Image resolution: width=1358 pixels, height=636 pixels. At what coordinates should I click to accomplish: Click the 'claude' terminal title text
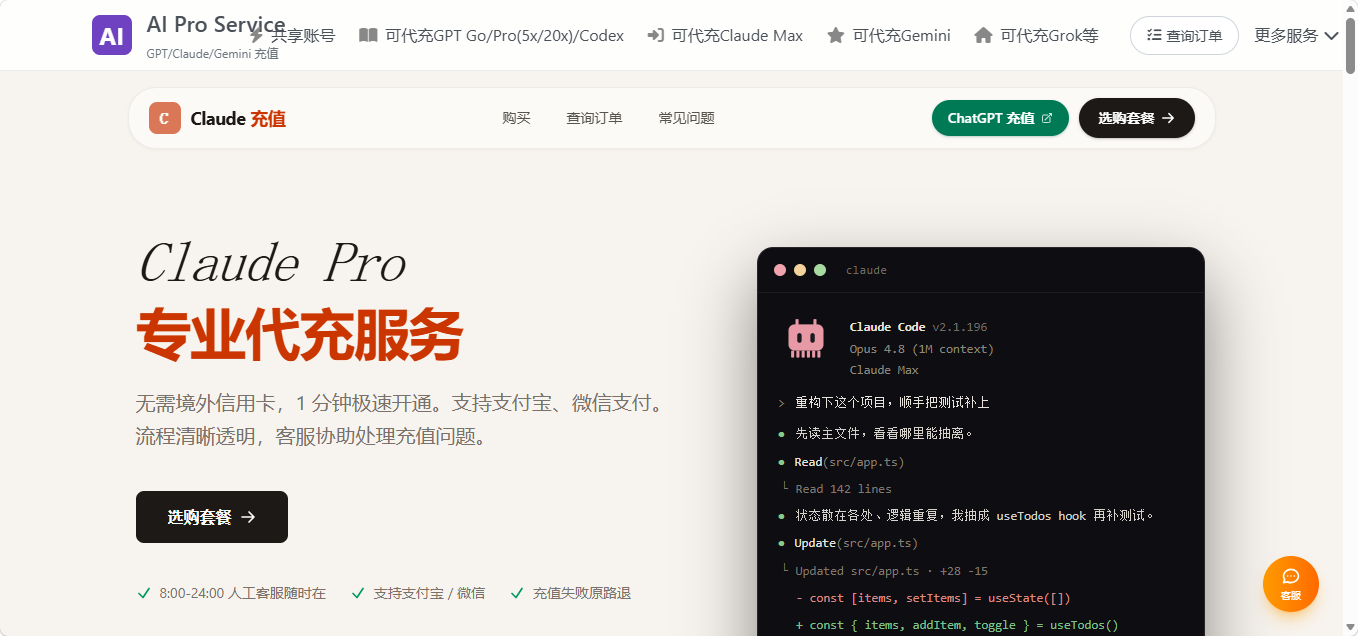coord(866,270)
